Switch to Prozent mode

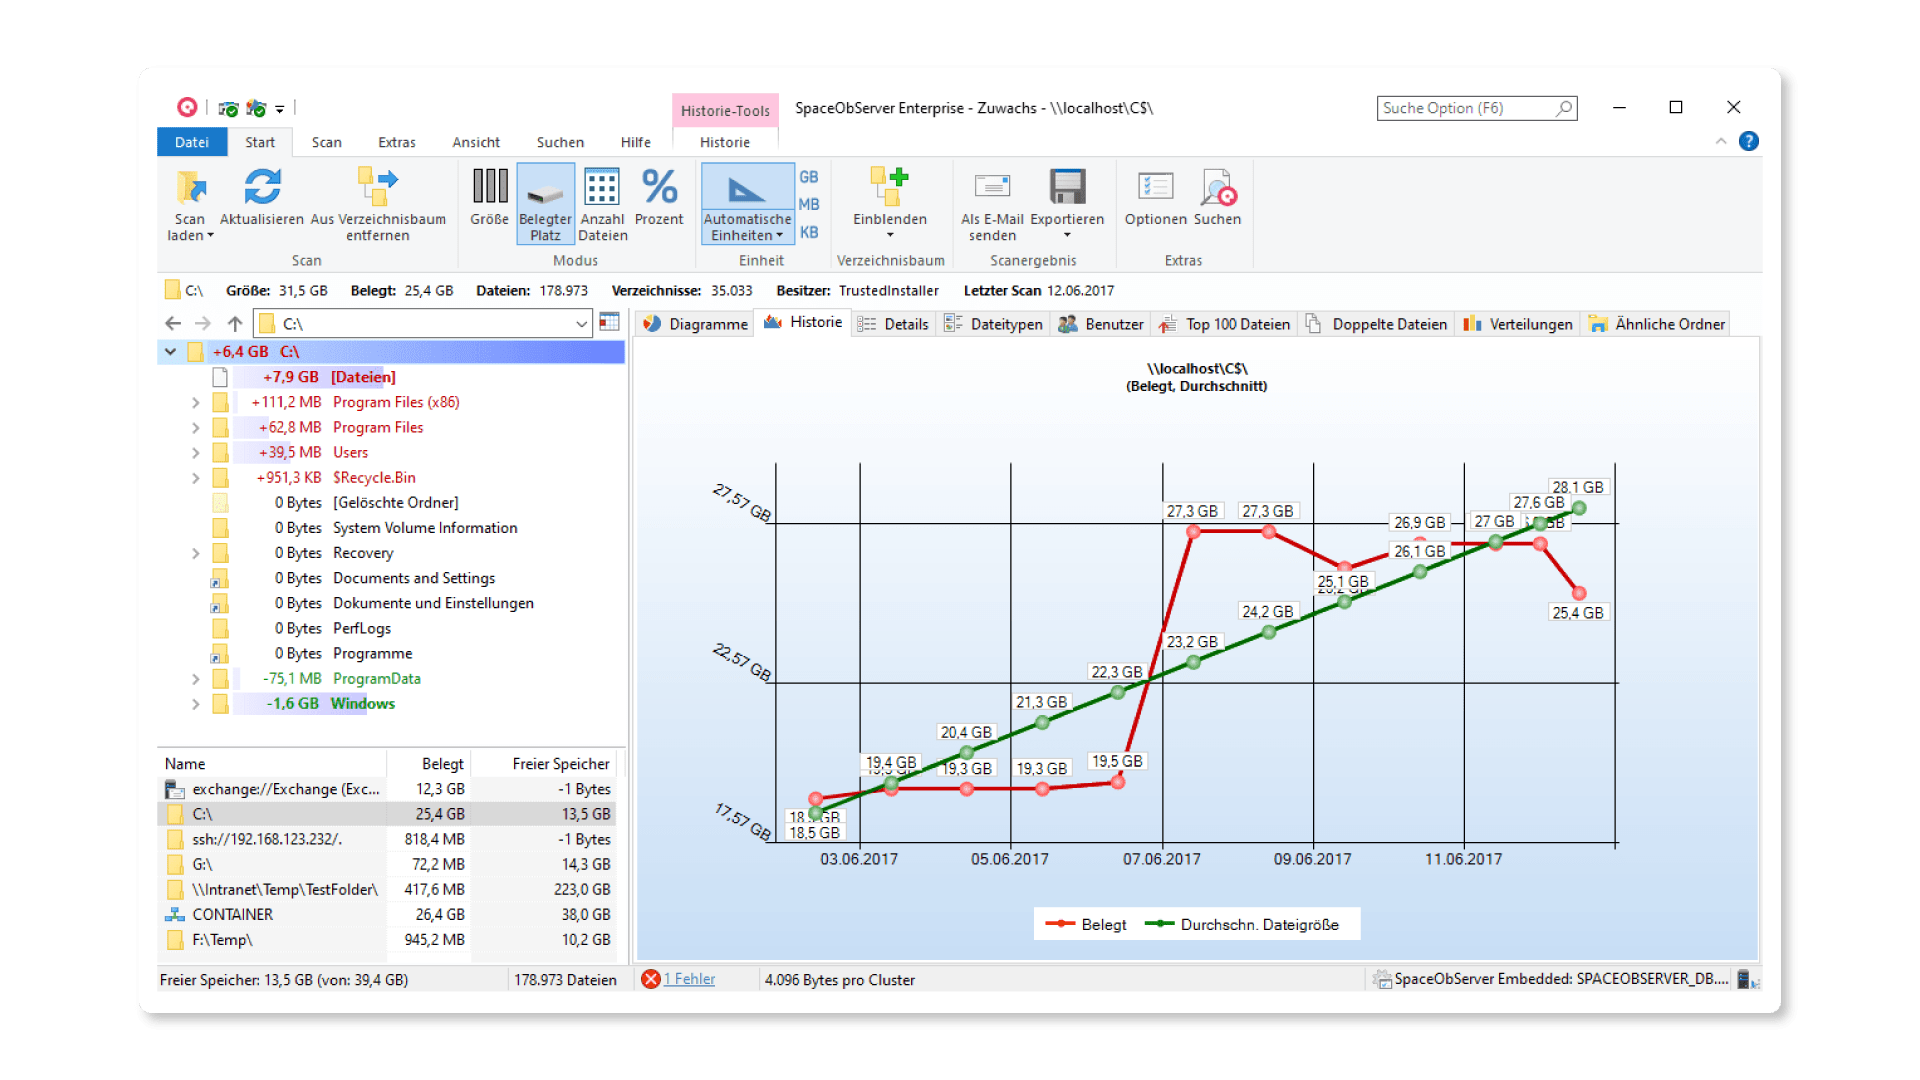659,197
